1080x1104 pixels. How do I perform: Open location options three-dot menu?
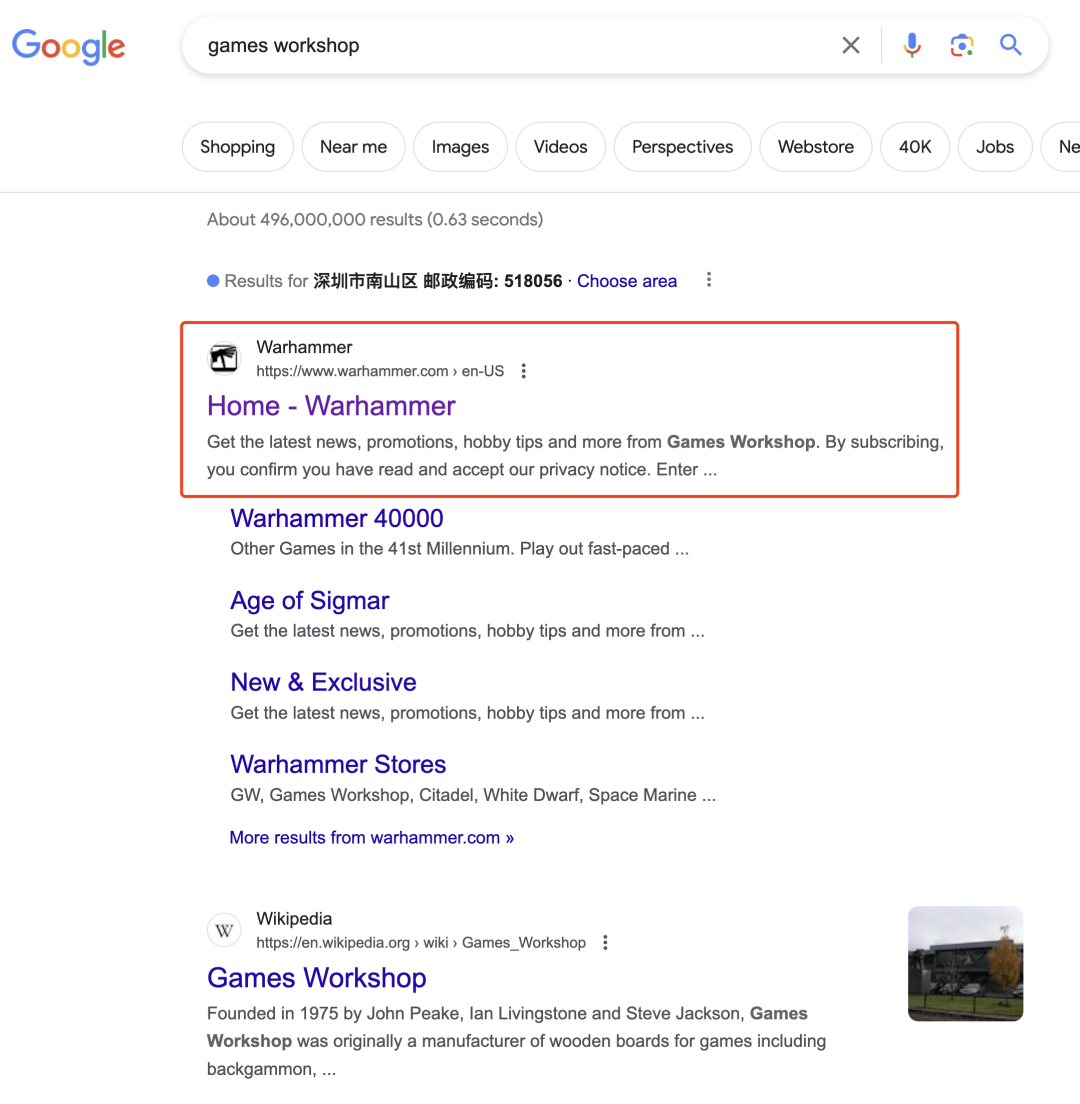coord(709,280)
